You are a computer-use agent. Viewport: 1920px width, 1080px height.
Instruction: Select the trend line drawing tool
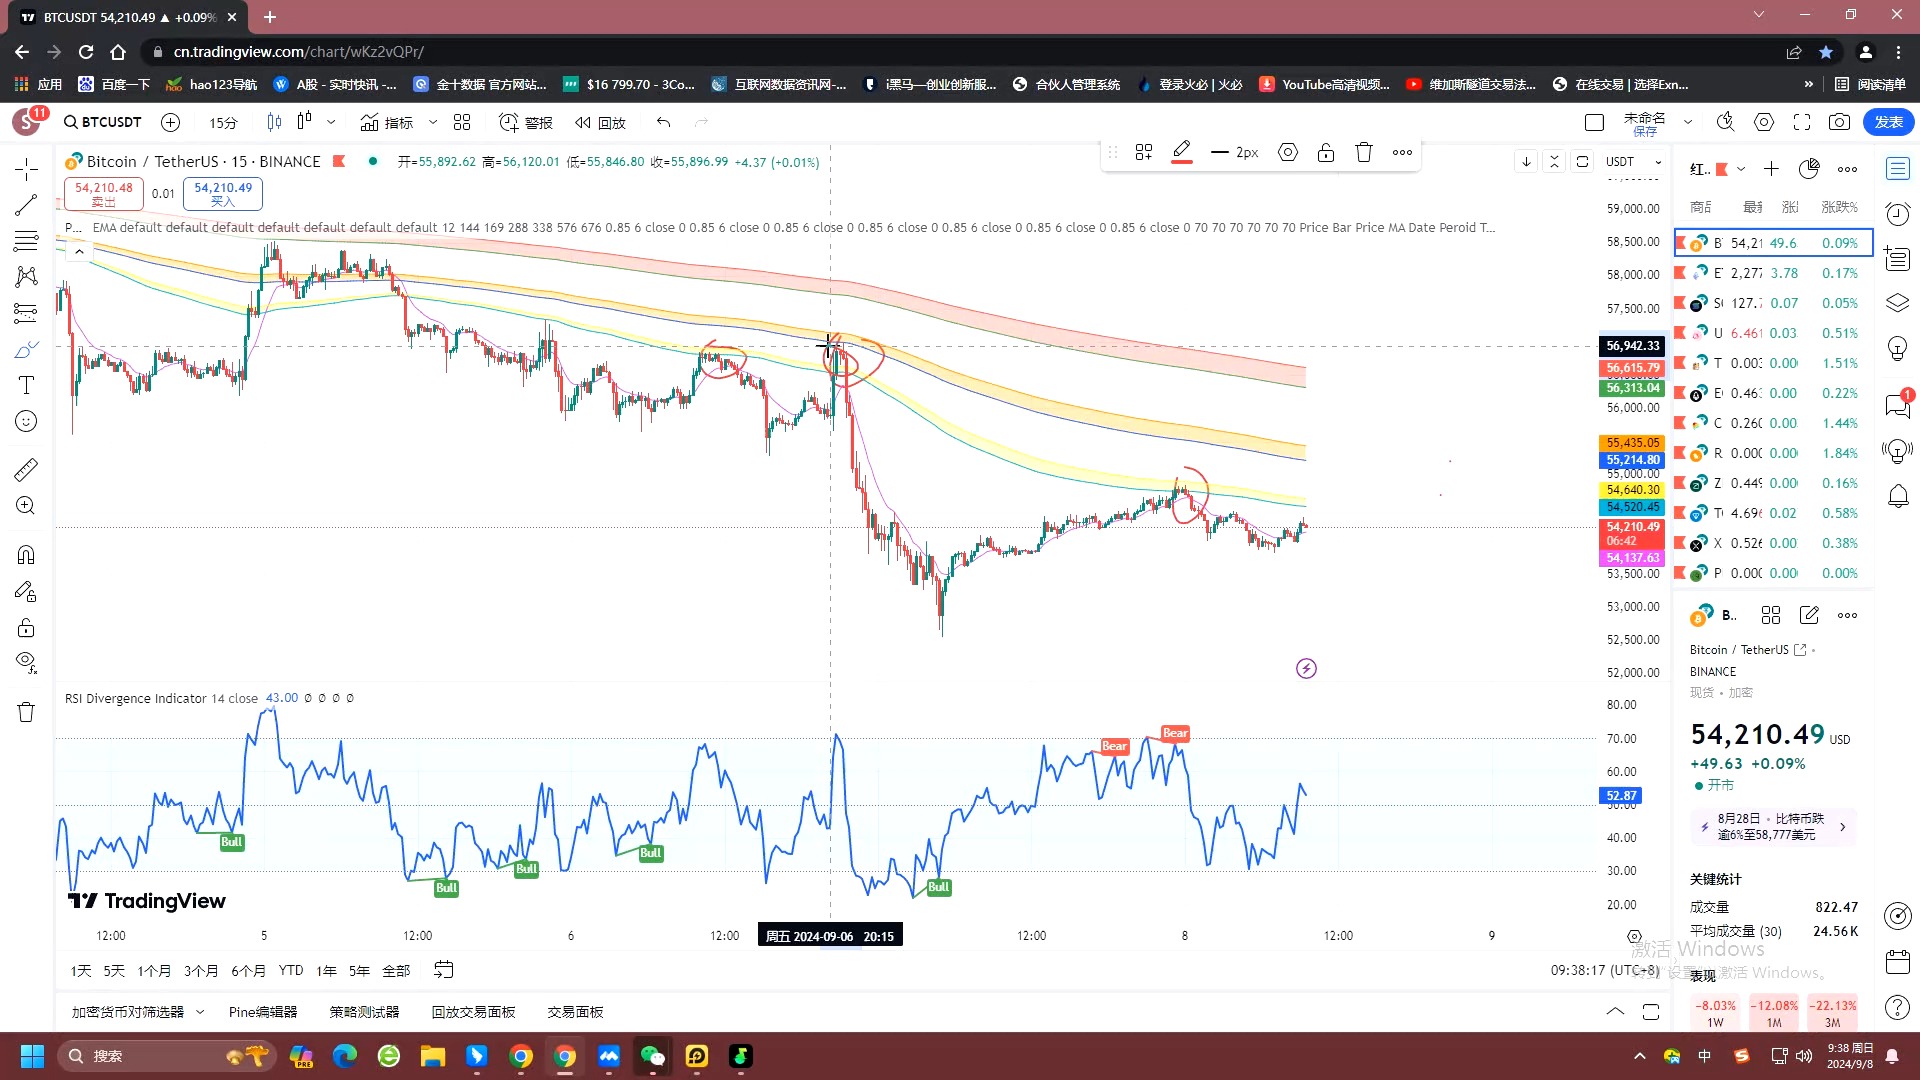pos(27,205)
